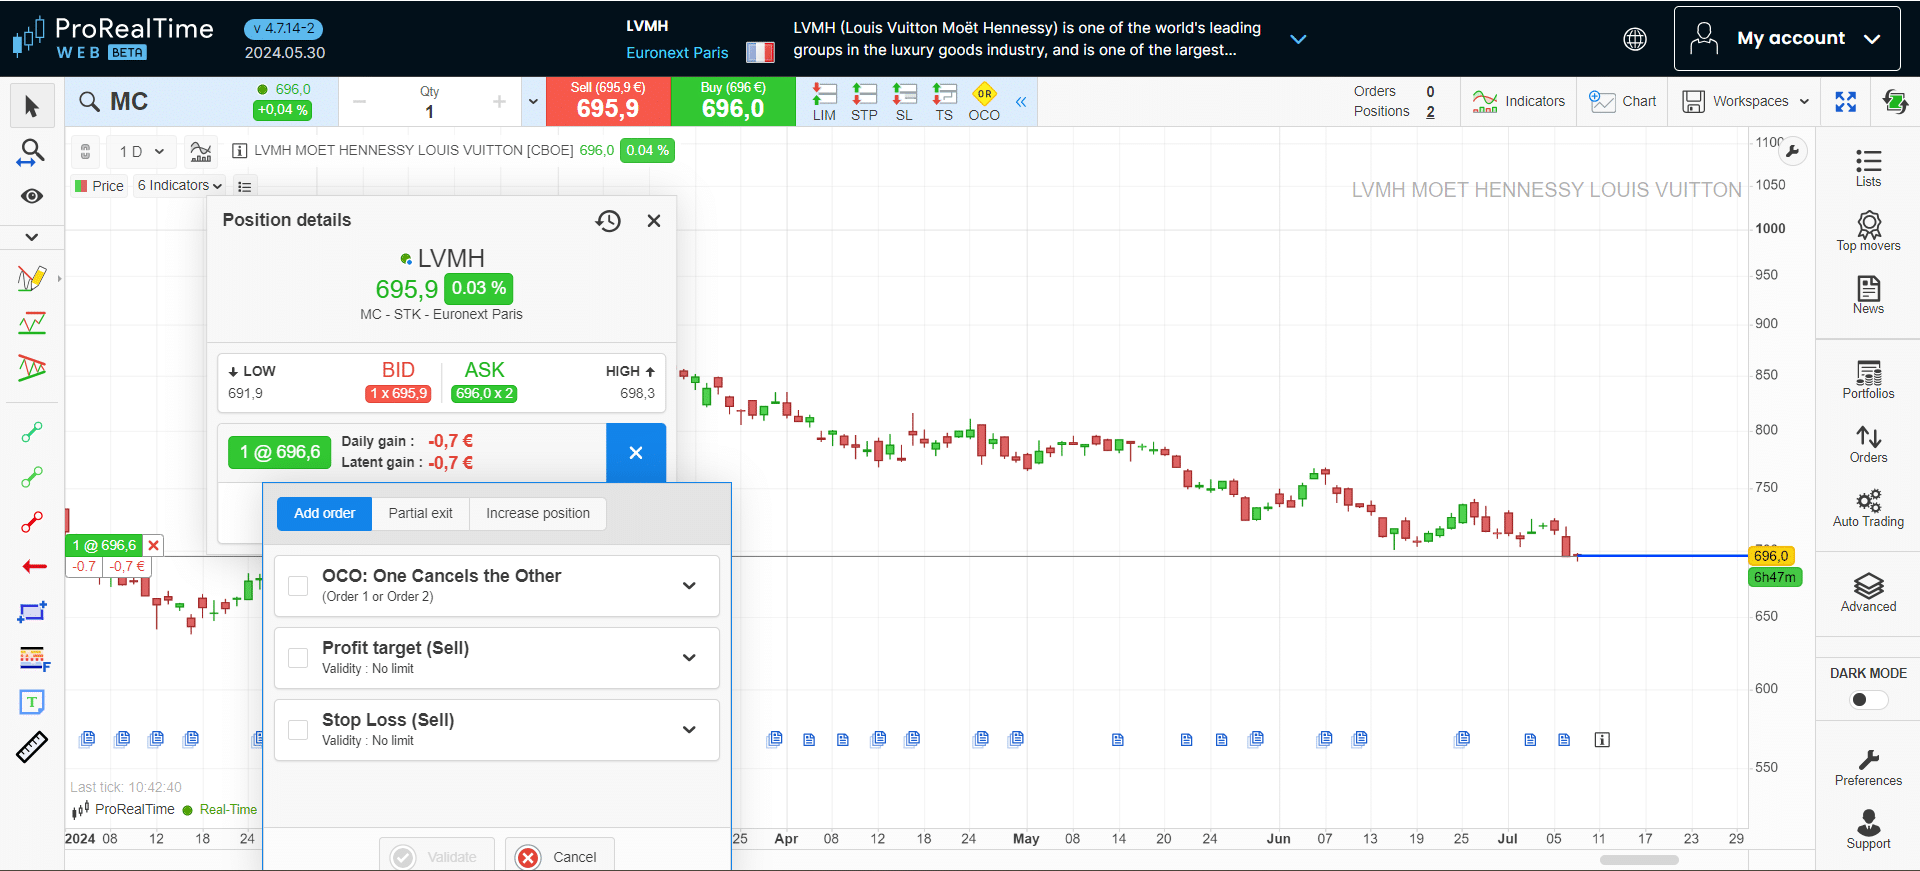Click the chart settings wrench icon
The height and width of the screenshot is (871, 1920).
[1793, 152]
